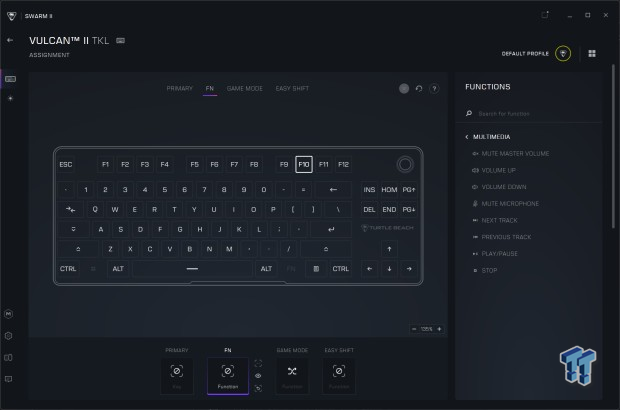Viewport: 620px width, 410px height.
Task: Select the Tab key on keyboard
Action: tap(71, 210)
